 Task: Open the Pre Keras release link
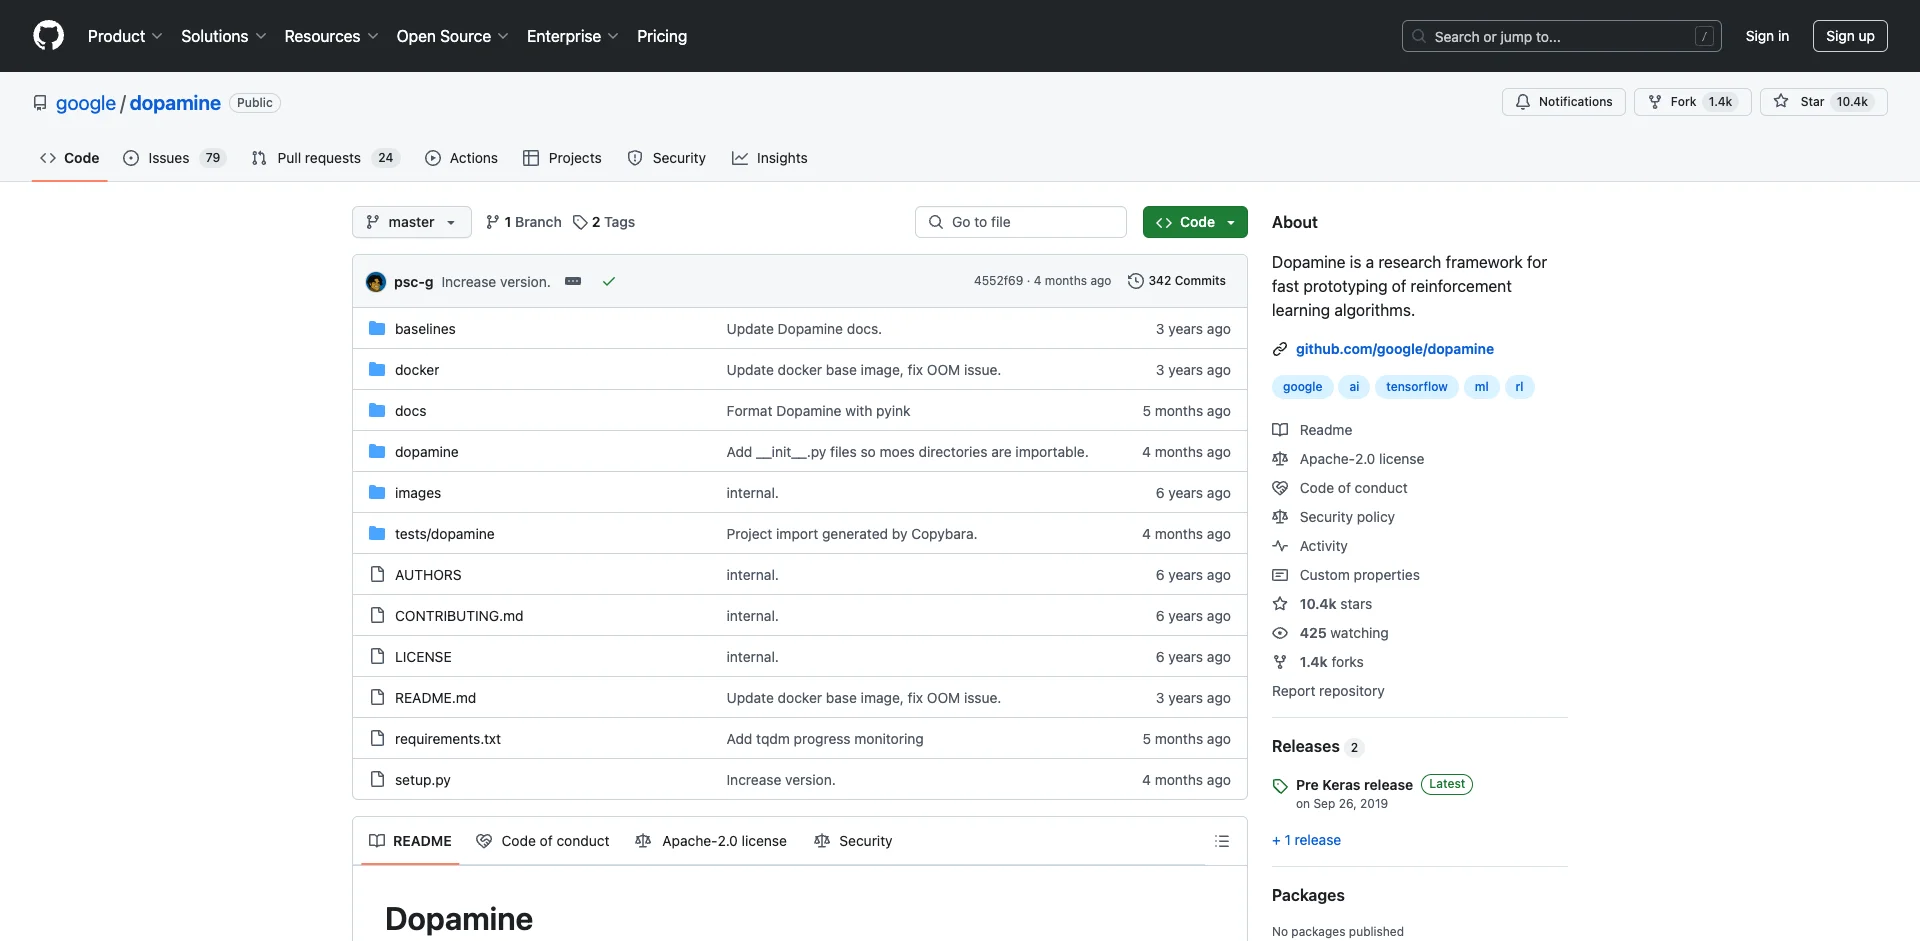click(1354, 785)
